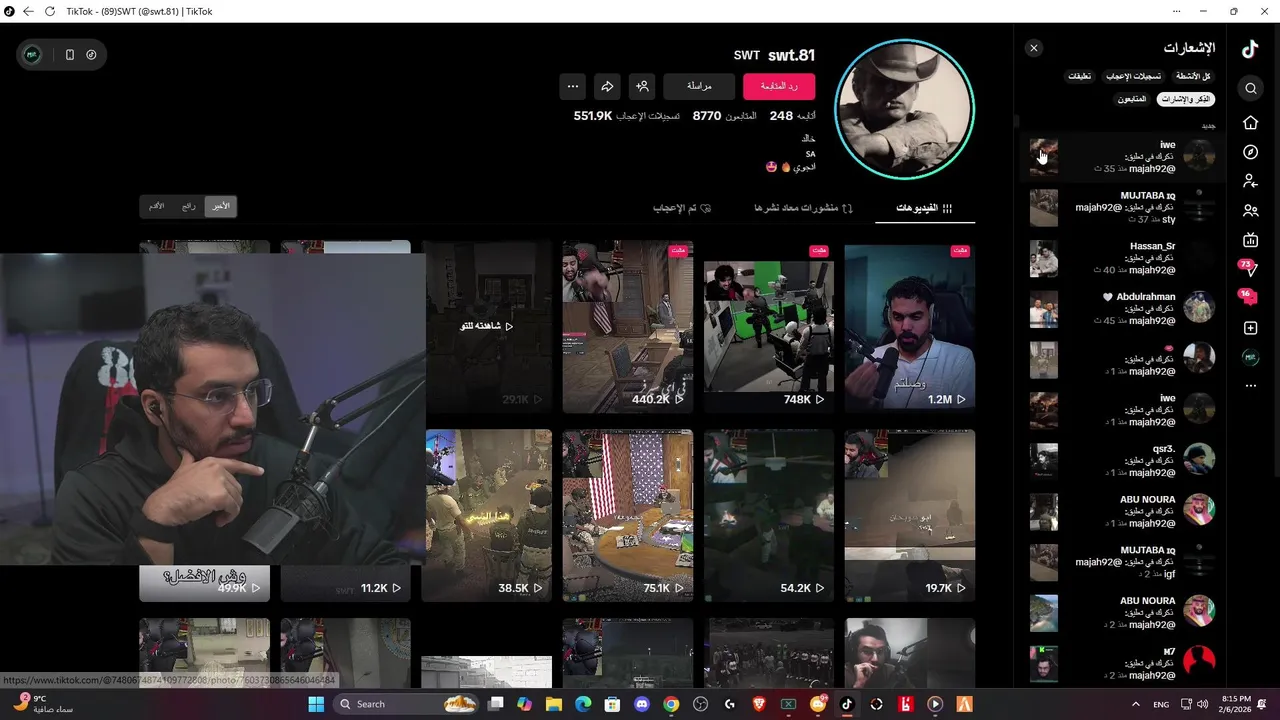The image size is (1280, 720).
Task: Click the share arrow on swt.81 profile
Action: (x=607, y=86)
